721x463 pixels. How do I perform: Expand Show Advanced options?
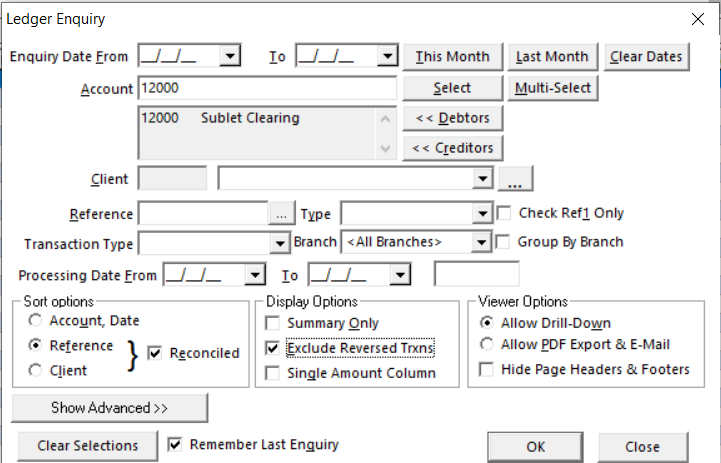[109, 408]
